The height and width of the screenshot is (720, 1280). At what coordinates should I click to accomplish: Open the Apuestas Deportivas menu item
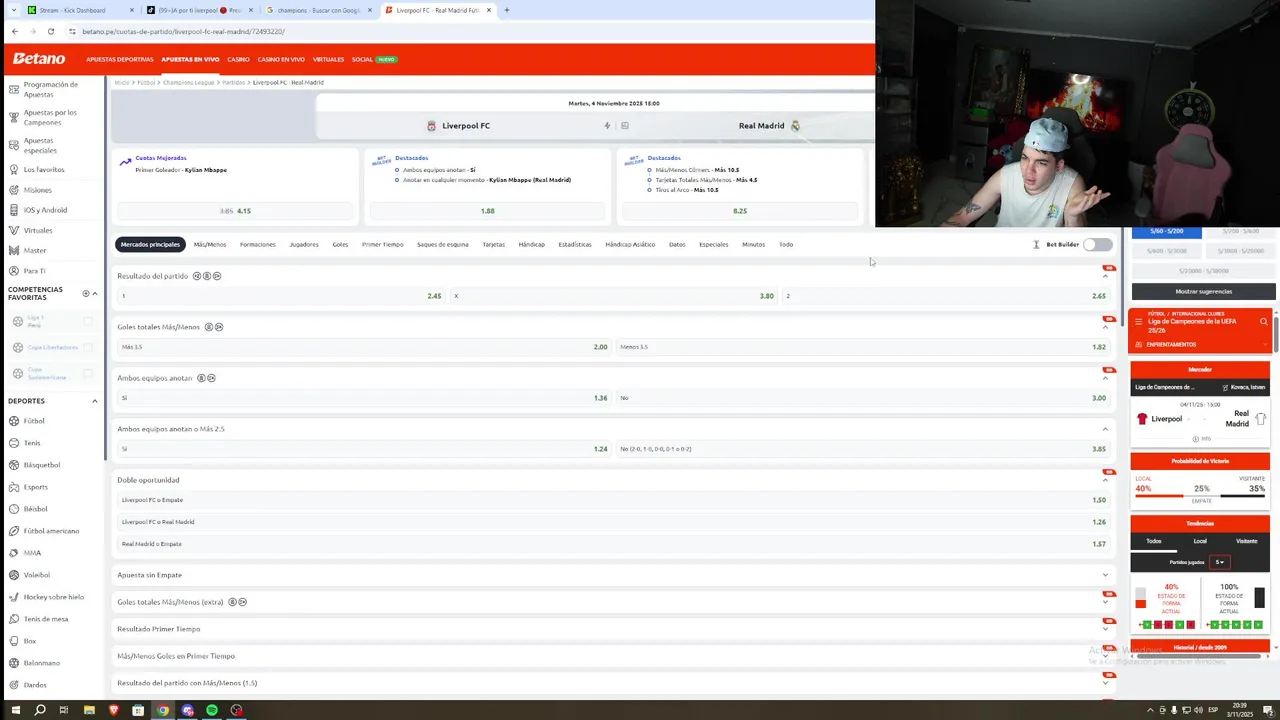[120, 59]
